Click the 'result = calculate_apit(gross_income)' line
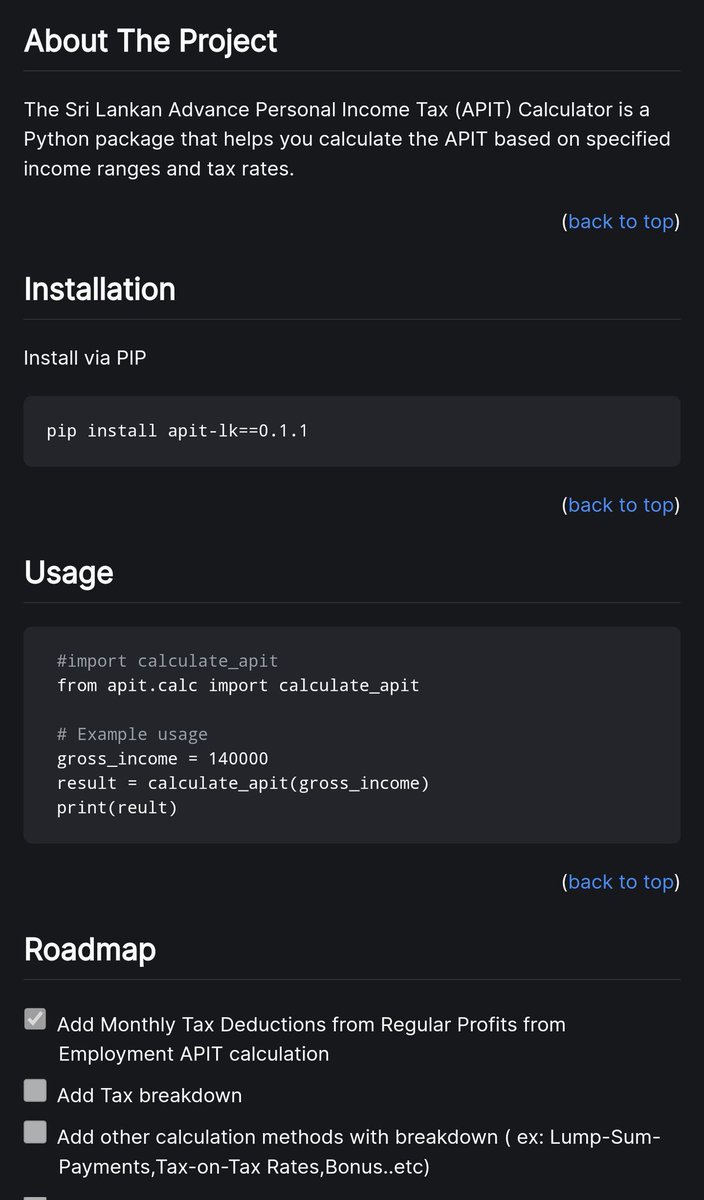This screenshot has height=1200, width=704. point(243,782)
